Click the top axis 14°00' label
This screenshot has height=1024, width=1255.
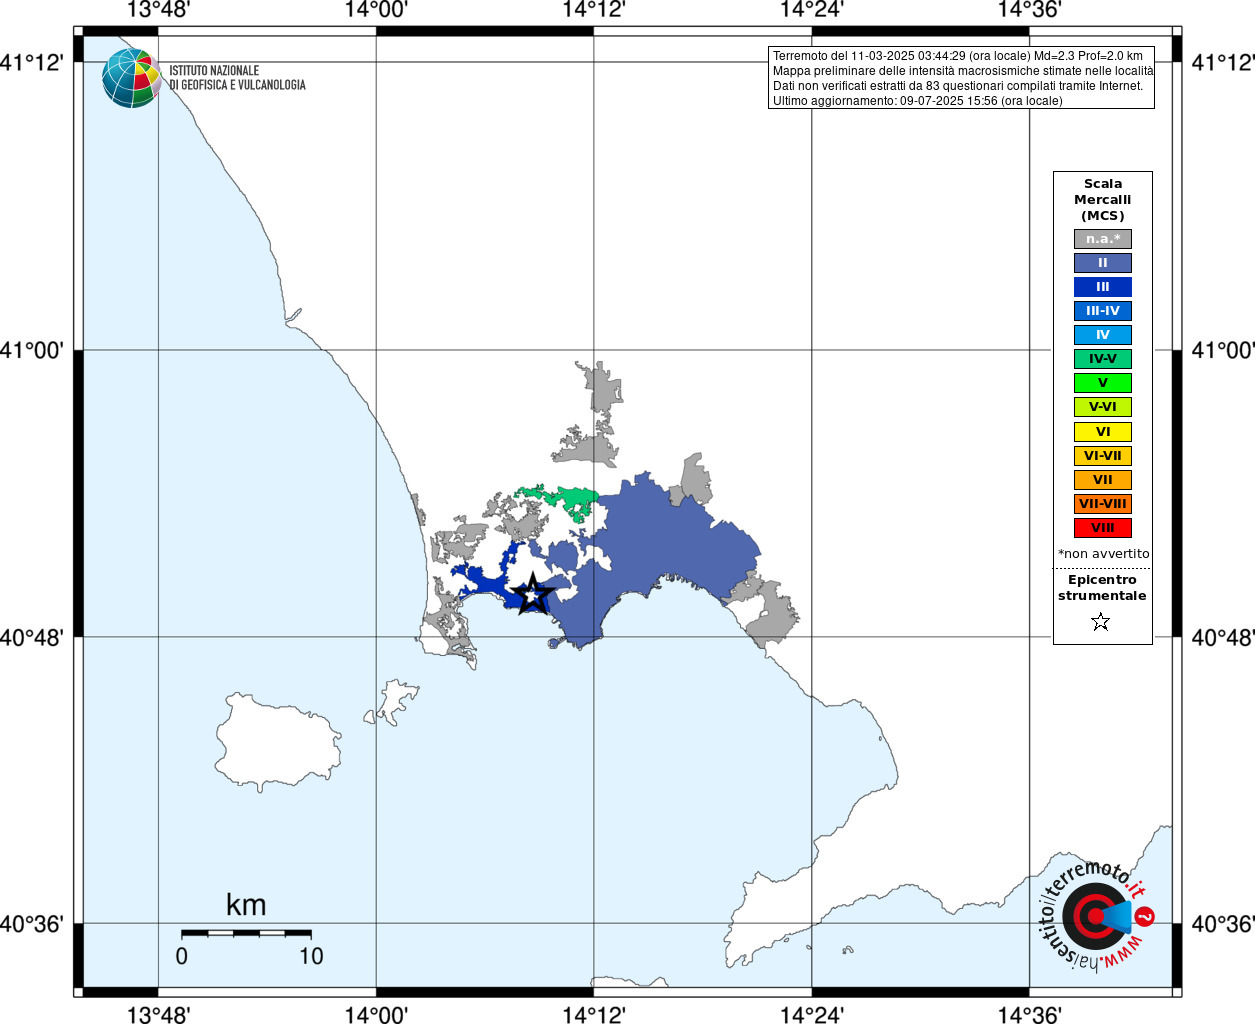pyautogui.click(x=376, y=10)
